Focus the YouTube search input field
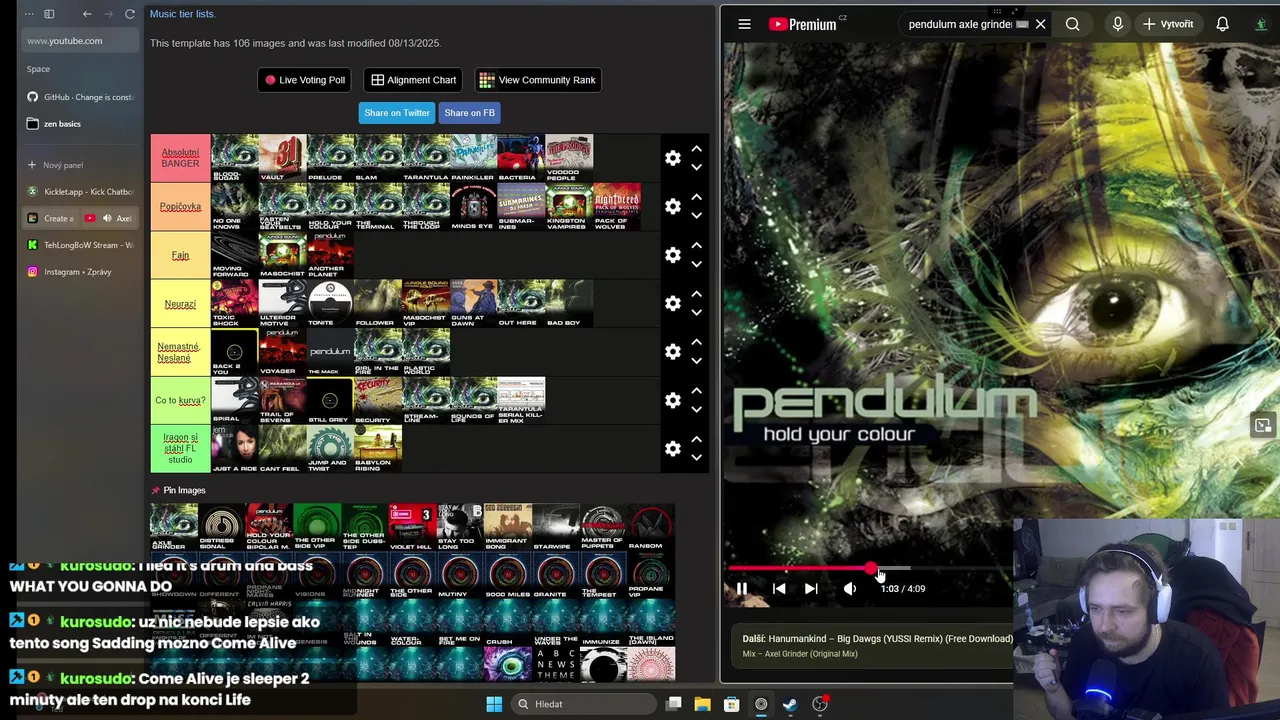 (x=960, y=24)
